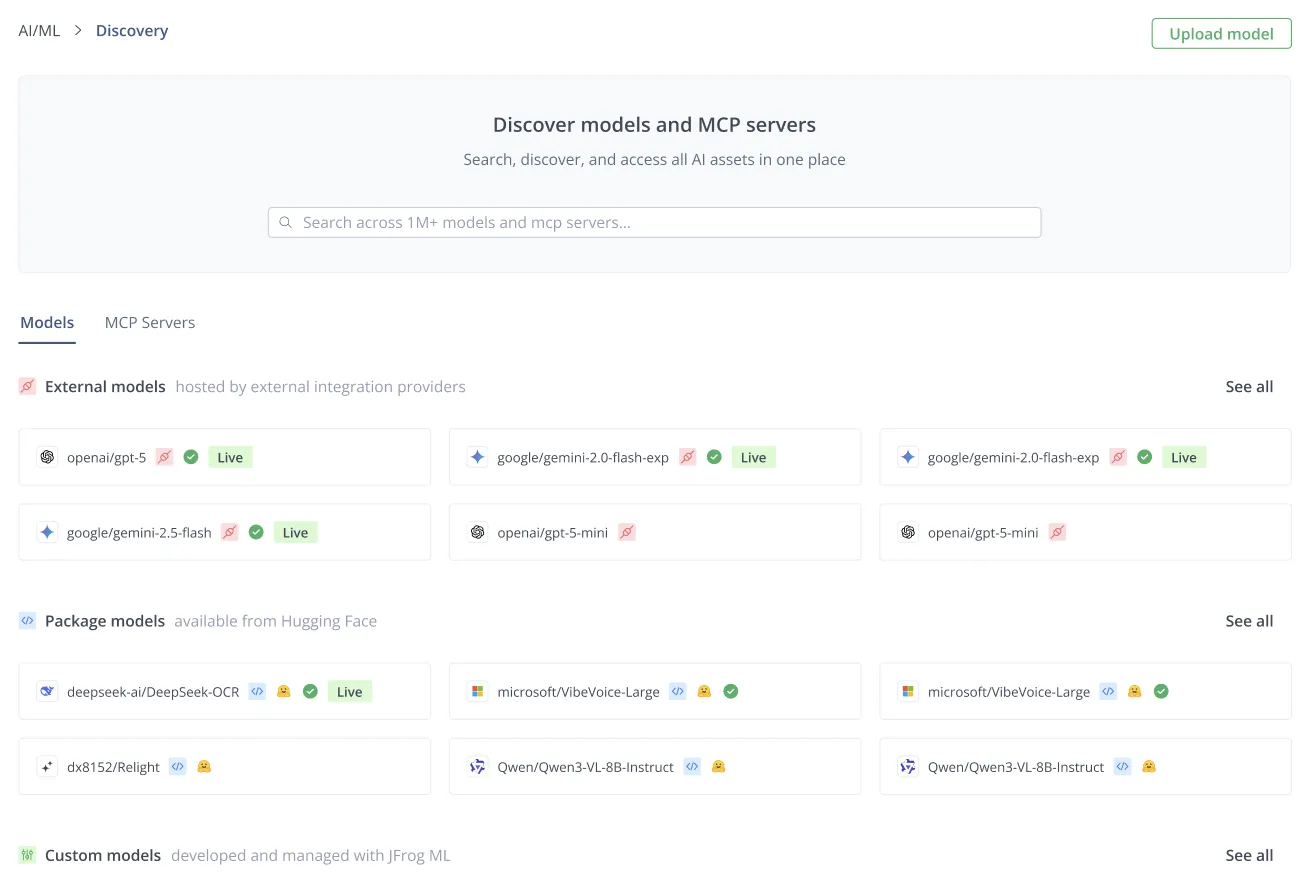Click the External models section icon
This screenshot has width=1306, height=880.
pos(27,386)
